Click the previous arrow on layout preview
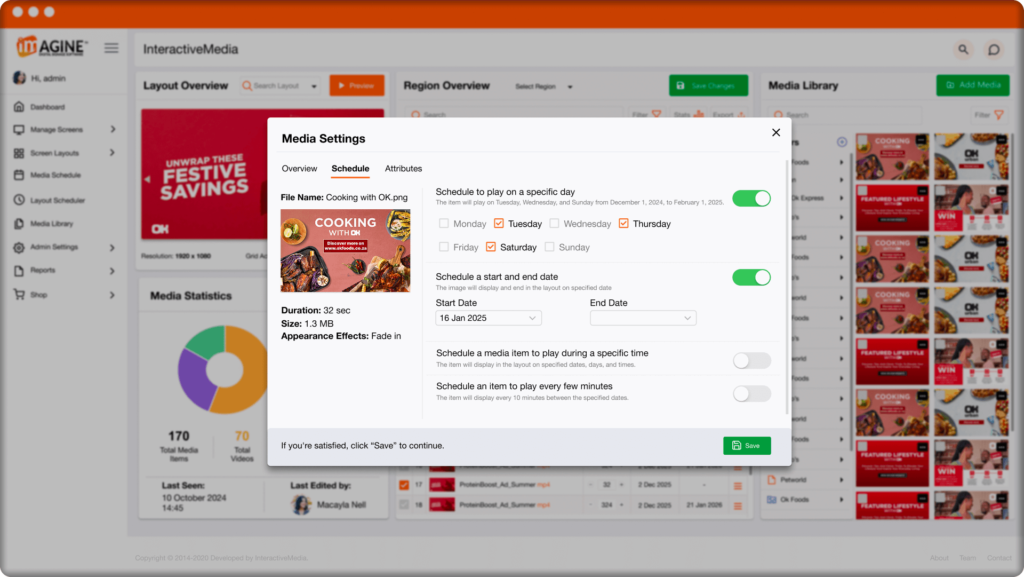Screen dimensions: 1024x577 coord(147,179)
